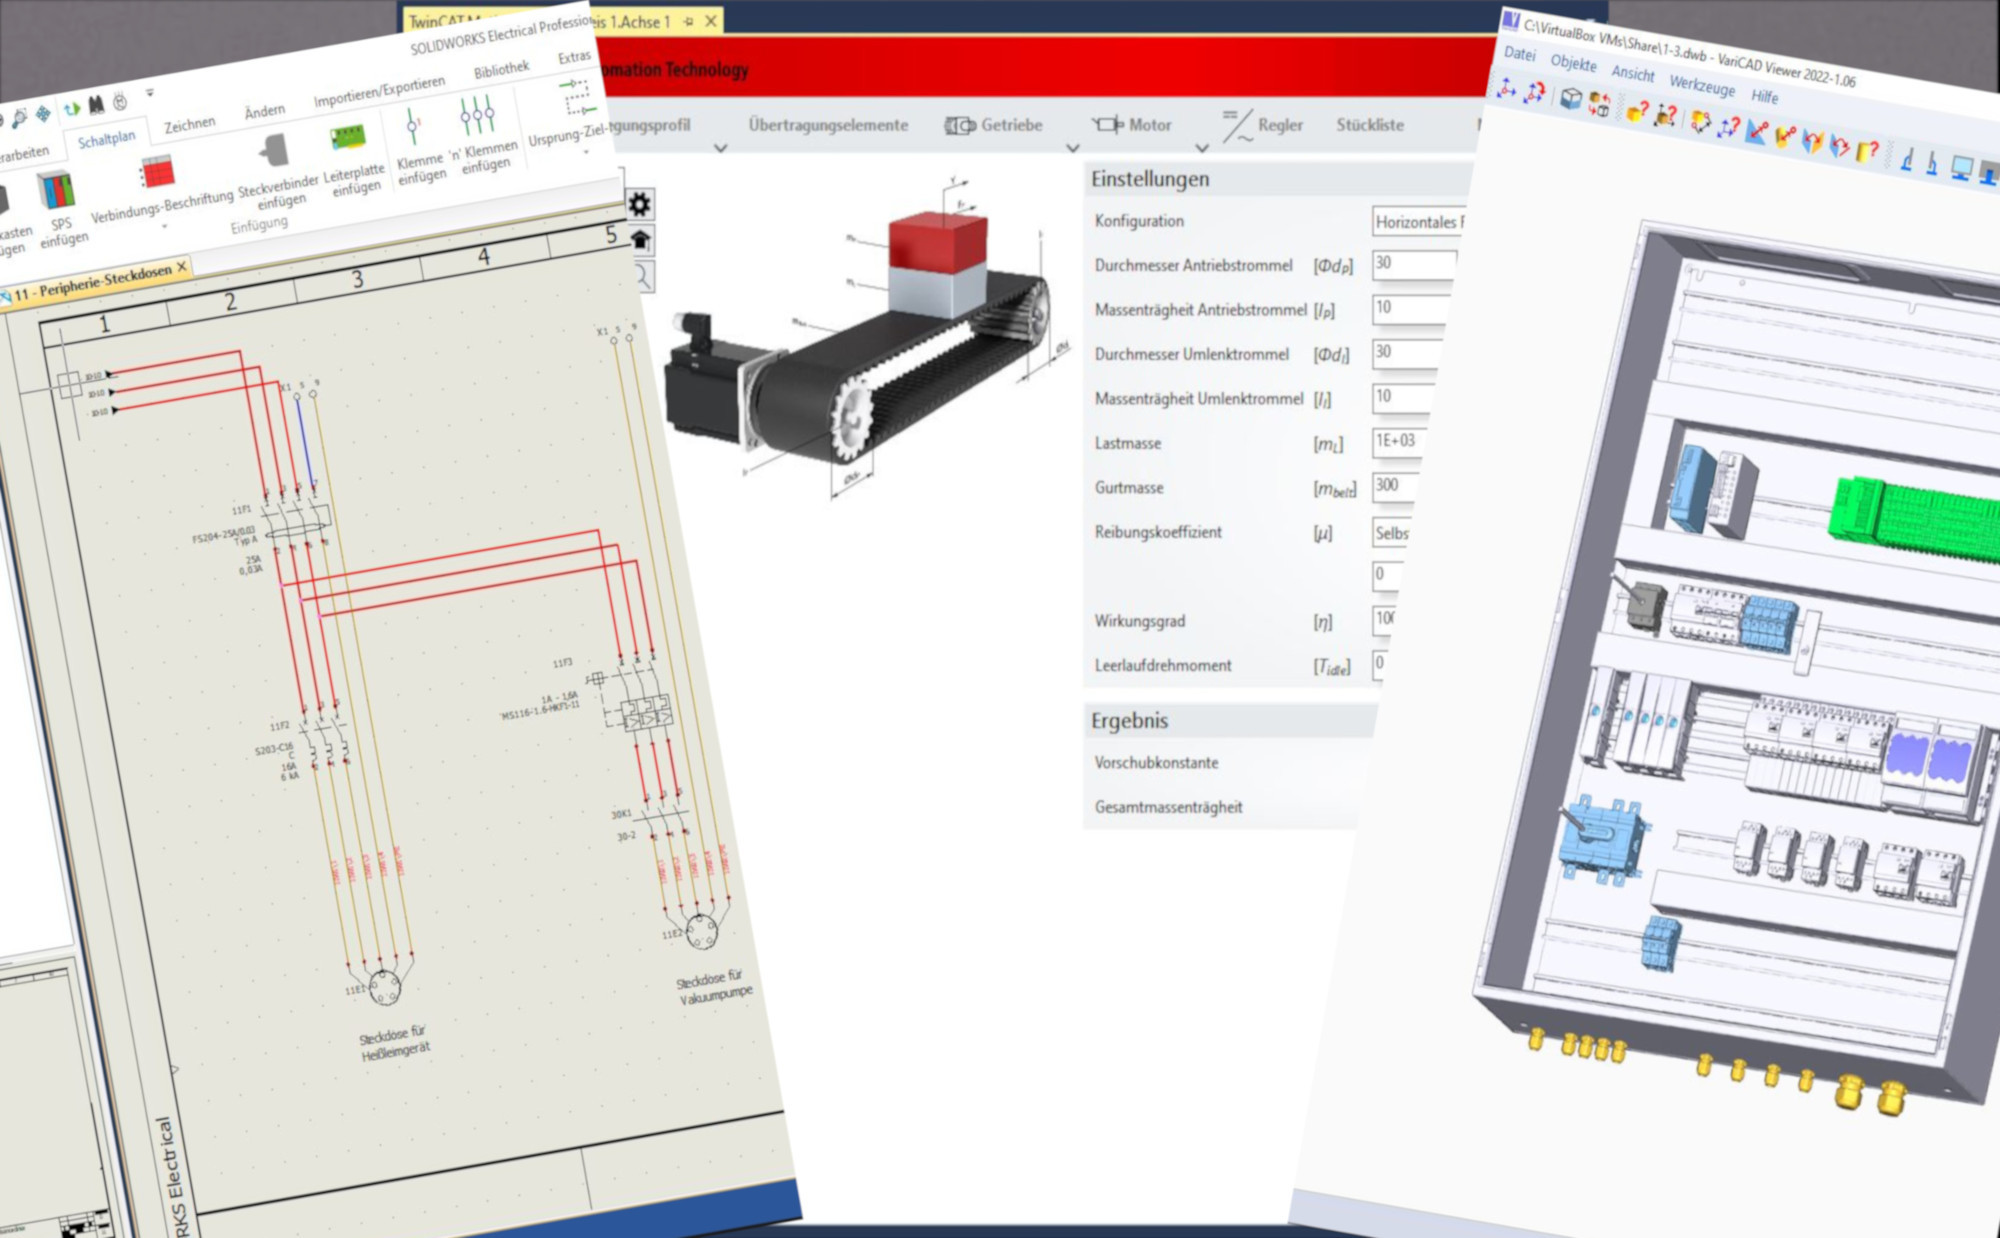
Task: Switch to the Zeichnen ribbon tab
Action: 189,125
